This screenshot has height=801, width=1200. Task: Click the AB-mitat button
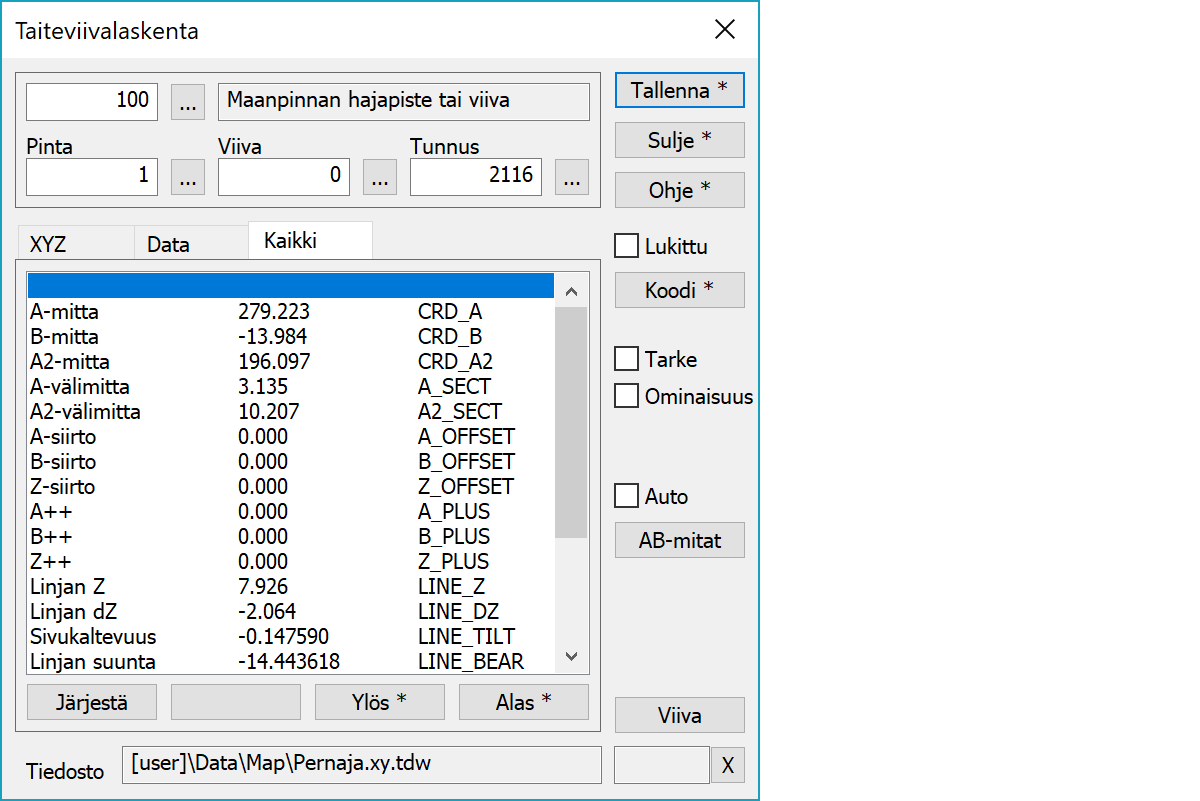(679, 541)
